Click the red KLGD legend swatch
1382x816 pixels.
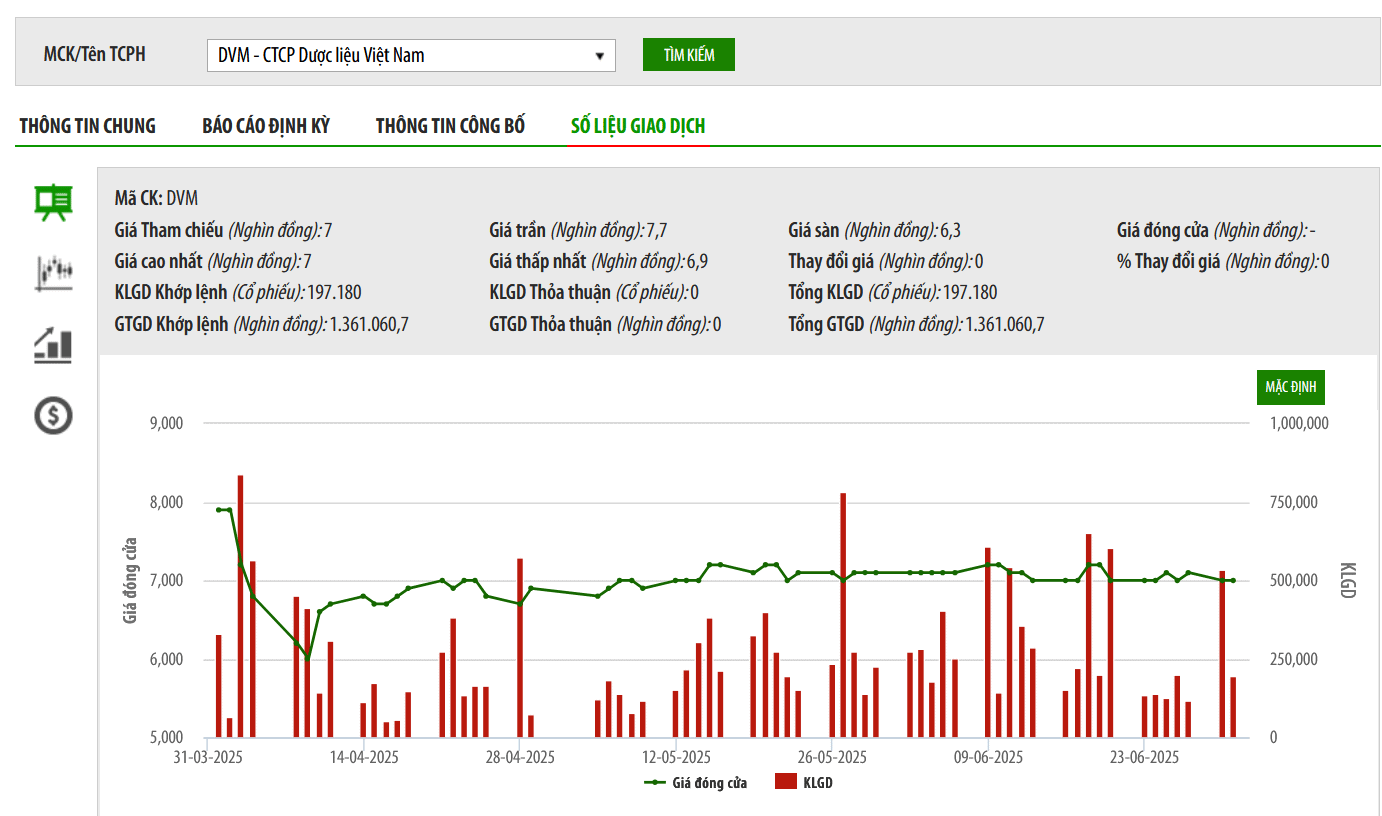[x=786, y=783]
